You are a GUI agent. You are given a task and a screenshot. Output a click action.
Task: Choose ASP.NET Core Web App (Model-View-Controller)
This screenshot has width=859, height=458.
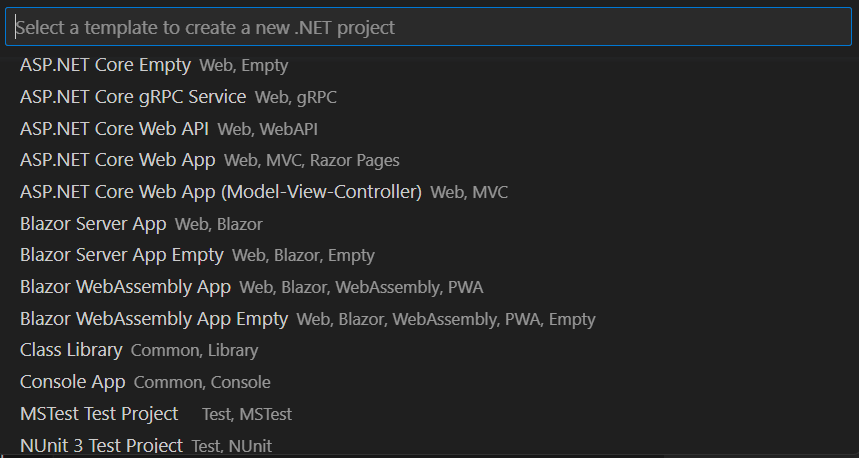[220, 192]
